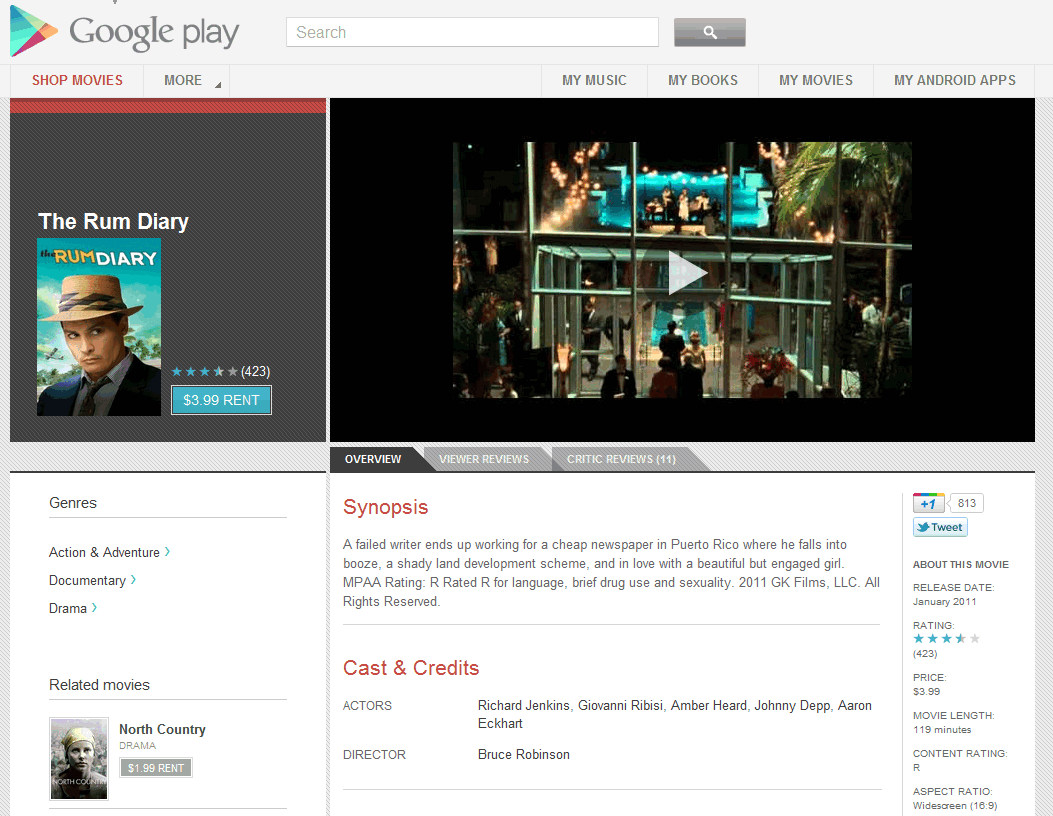Click the Cast & Credits heading

tap(411, 668)
